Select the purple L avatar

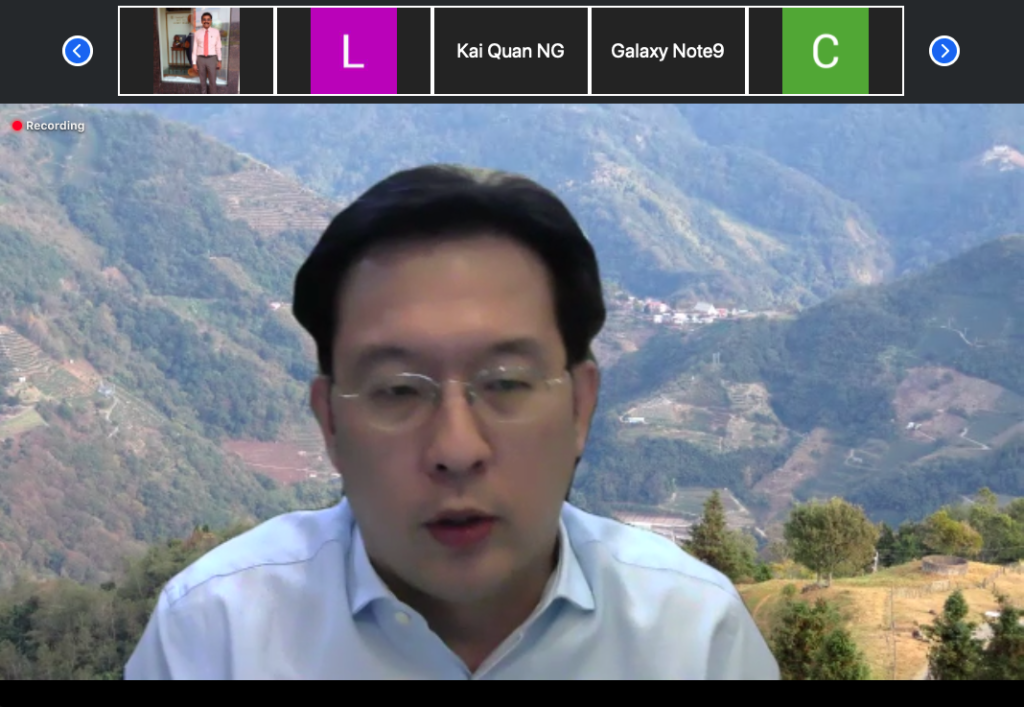click(x=353, y=51)
